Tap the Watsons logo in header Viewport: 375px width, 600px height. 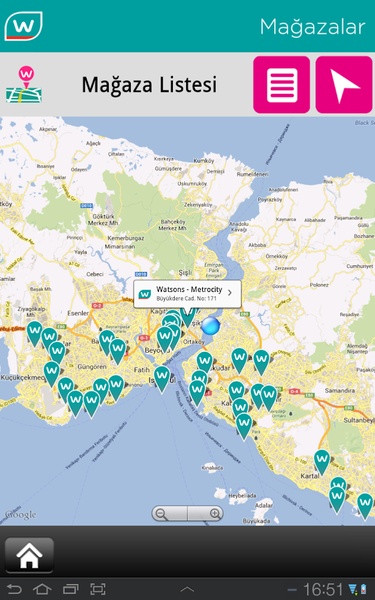tap(23, 26)
